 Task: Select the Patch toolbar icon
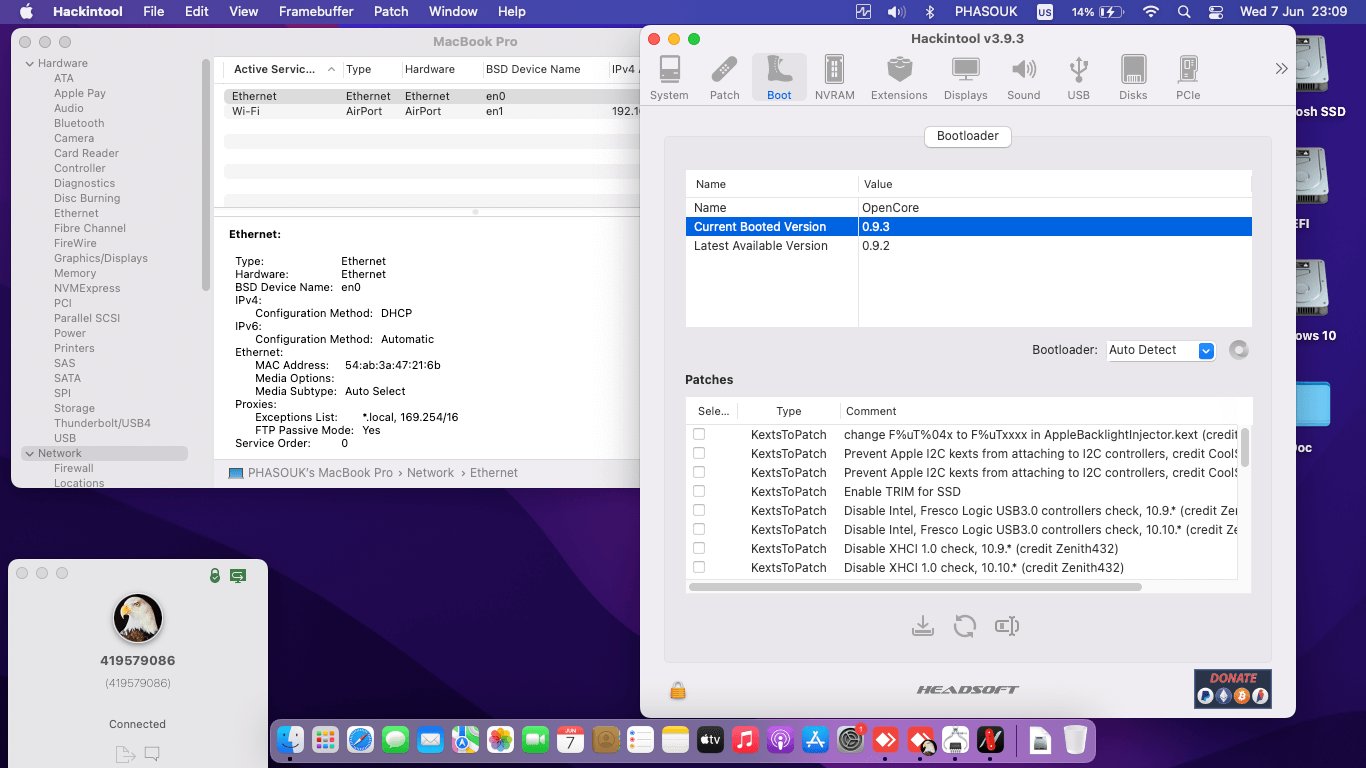click(x=724, y=78)
